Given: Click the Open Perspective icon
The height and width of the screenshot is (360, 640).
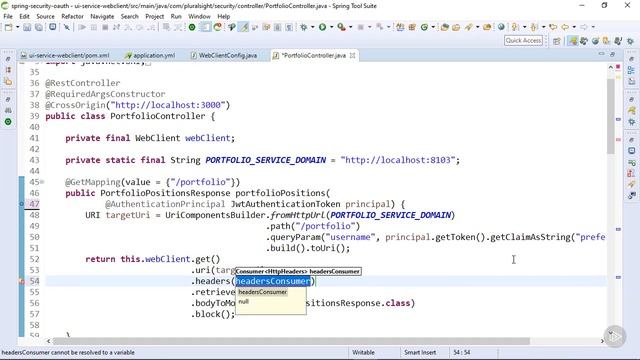Looking at the screenshot, I should coord(557,41).
